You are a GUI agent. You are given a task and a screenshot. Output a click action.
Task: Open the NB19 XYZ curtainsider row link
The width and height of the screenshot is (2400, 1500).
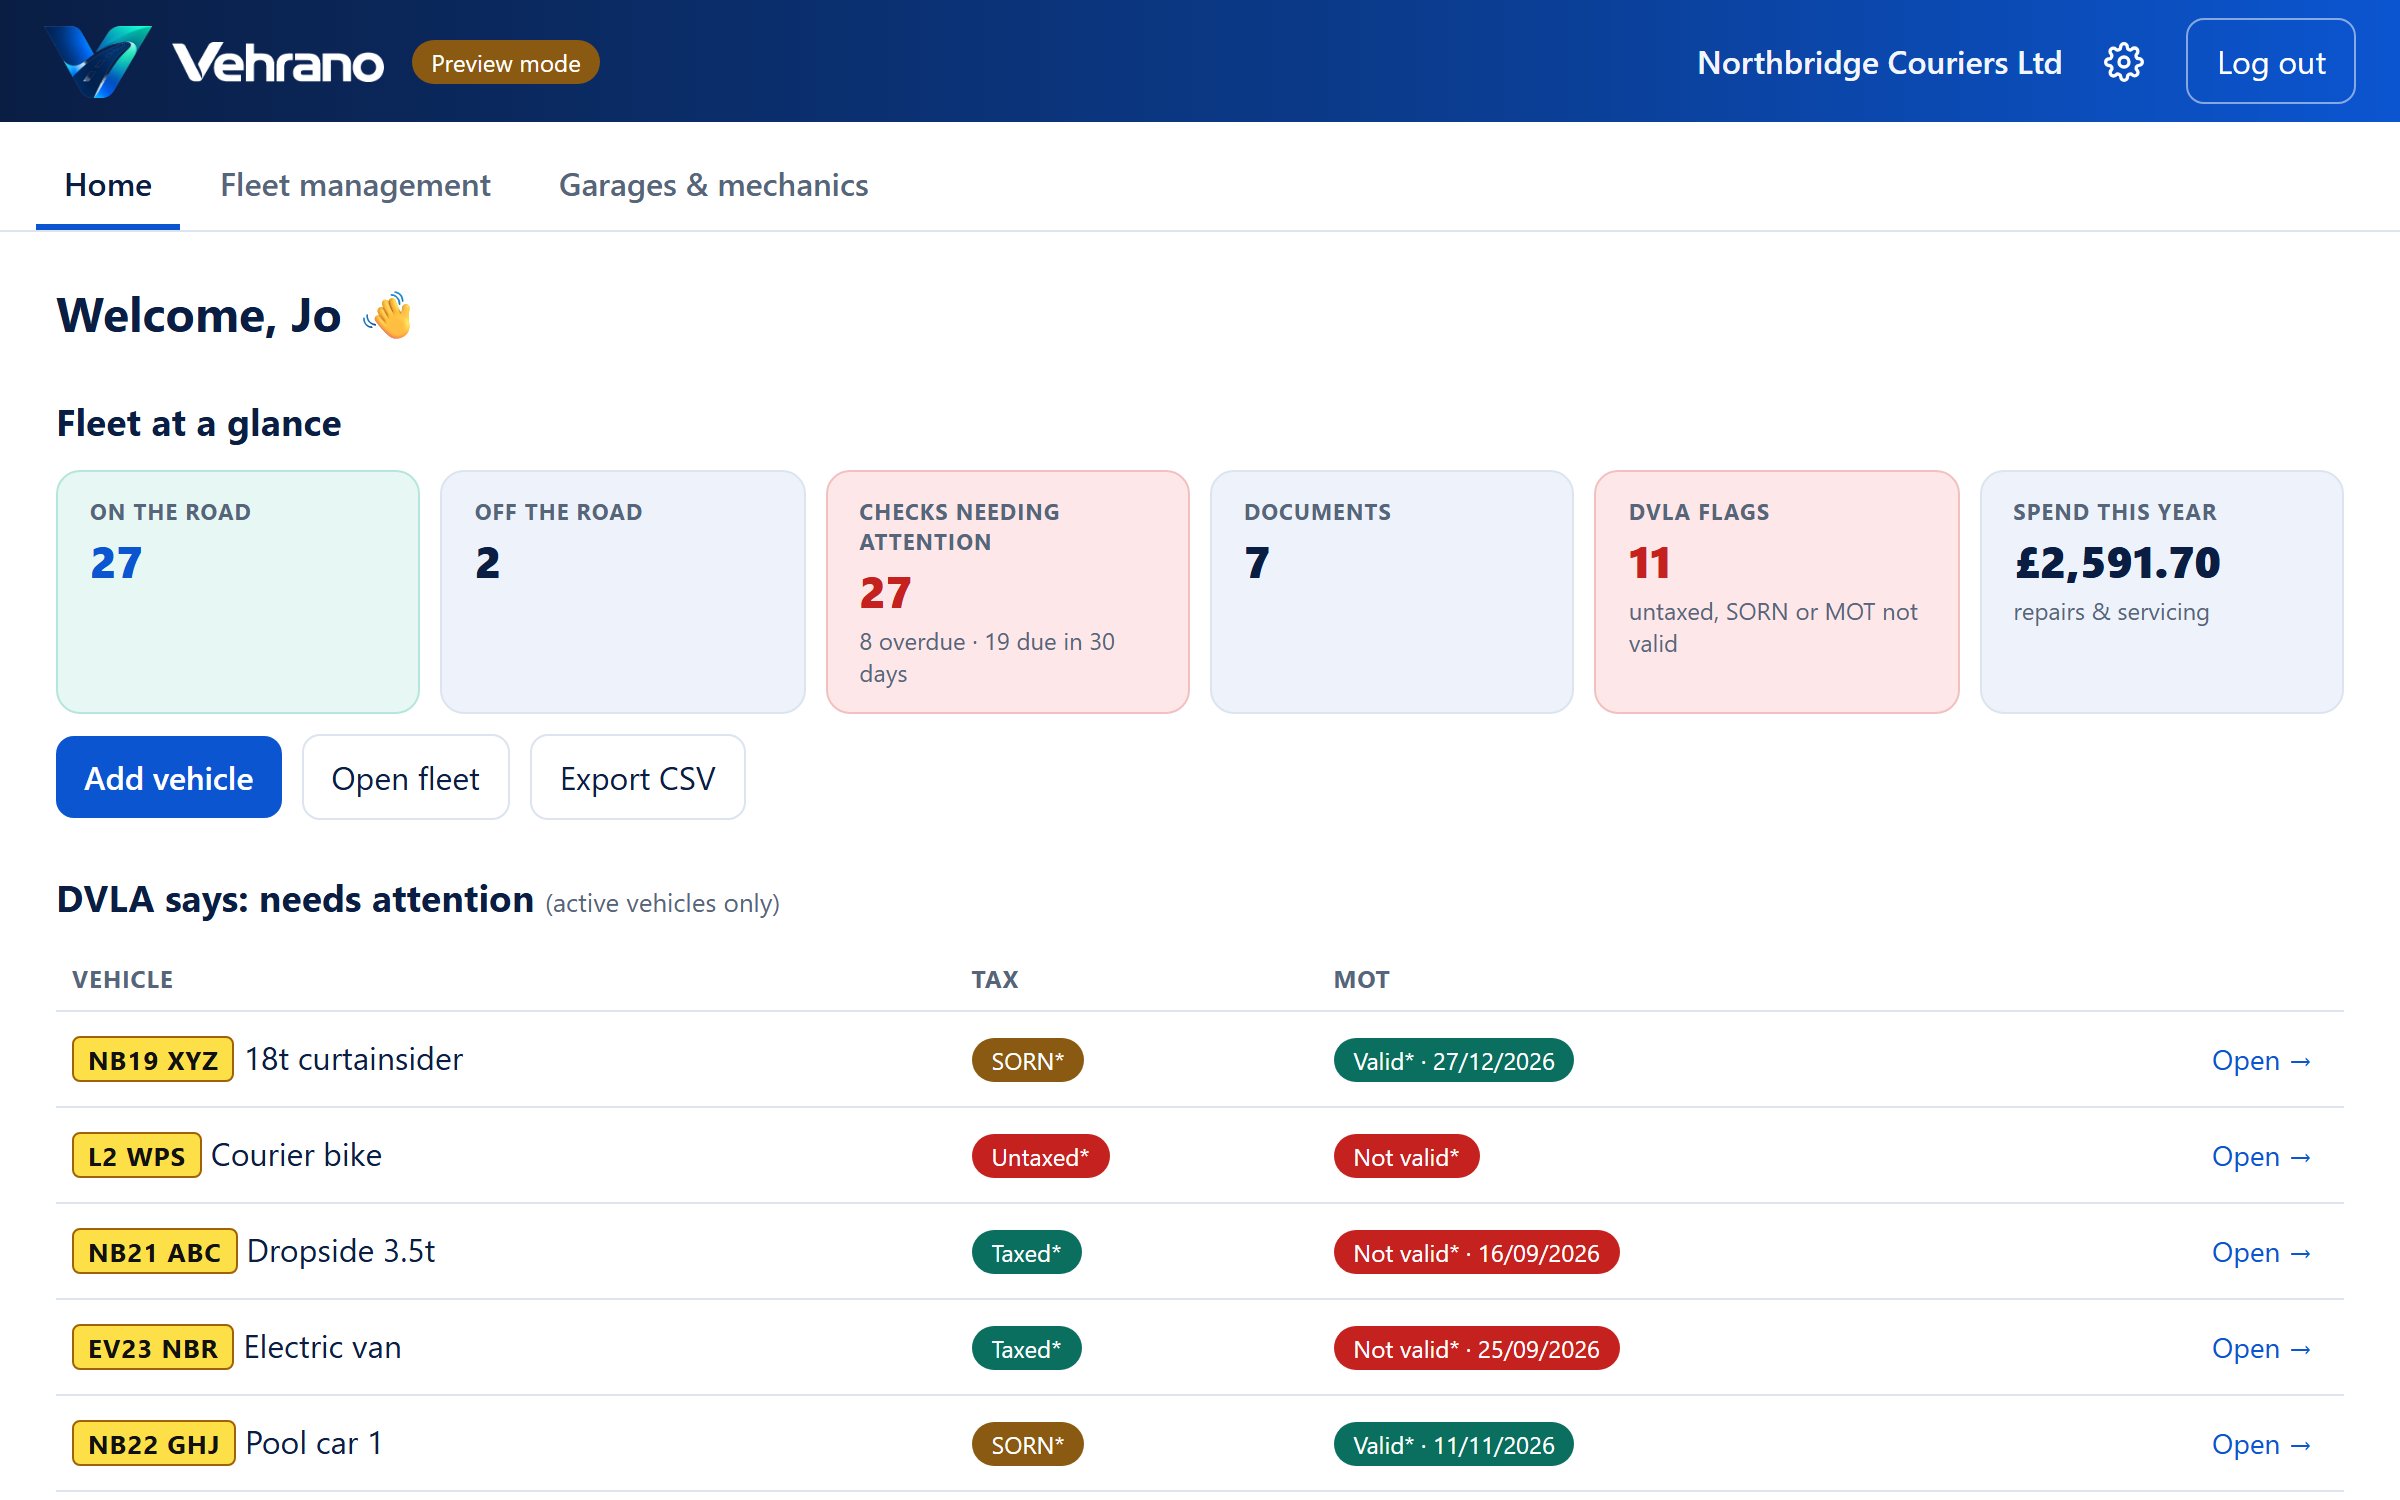(x=2260, y=1060)
